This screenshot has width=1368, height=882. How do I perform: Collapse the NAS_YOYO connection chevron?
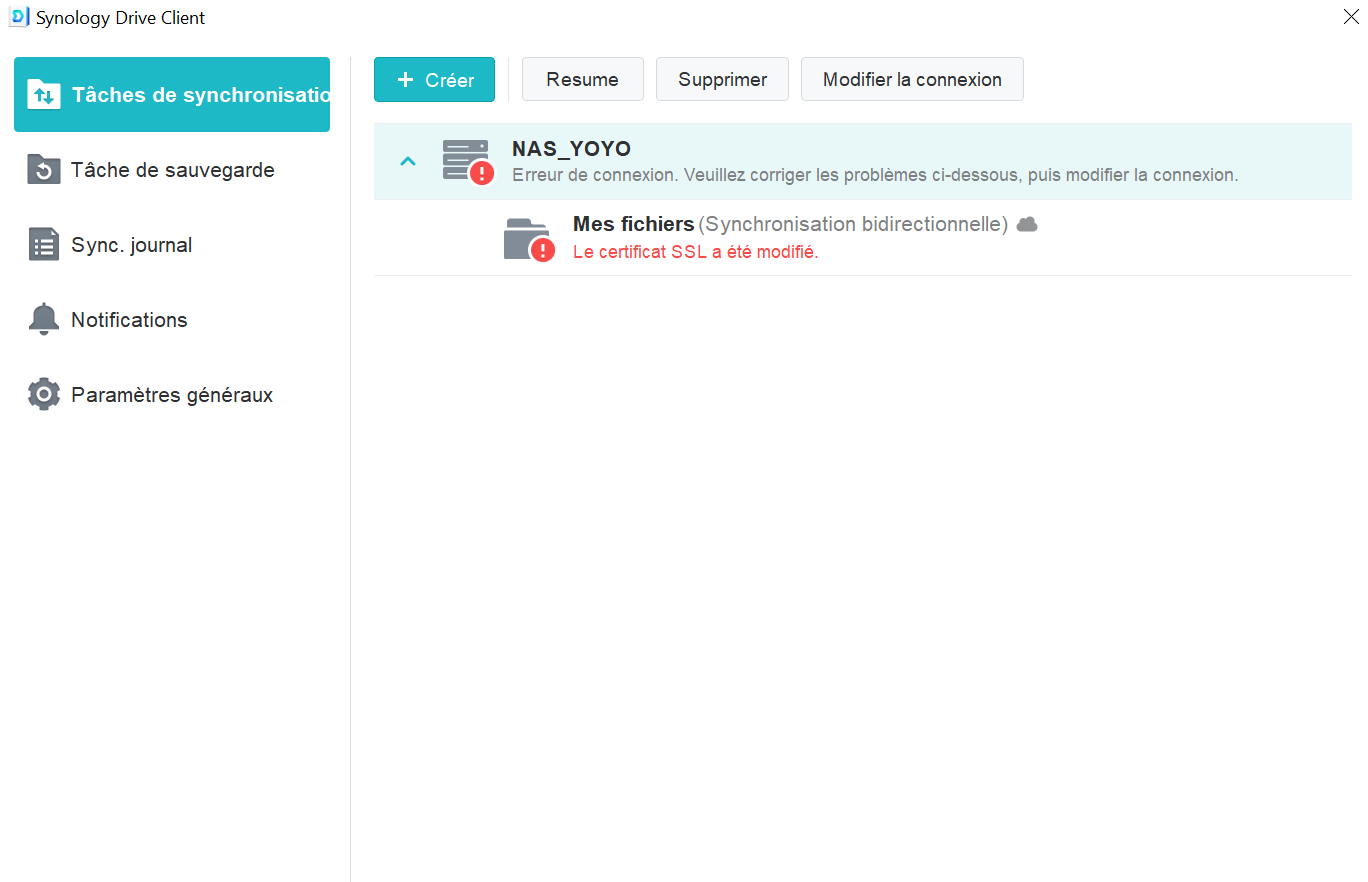(408, 161)
